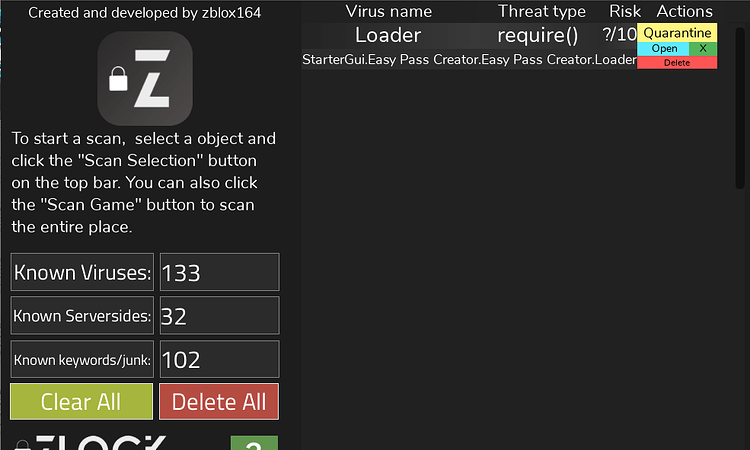
Task: Dismiss Loader result with green X
Action: click(703, 48)
